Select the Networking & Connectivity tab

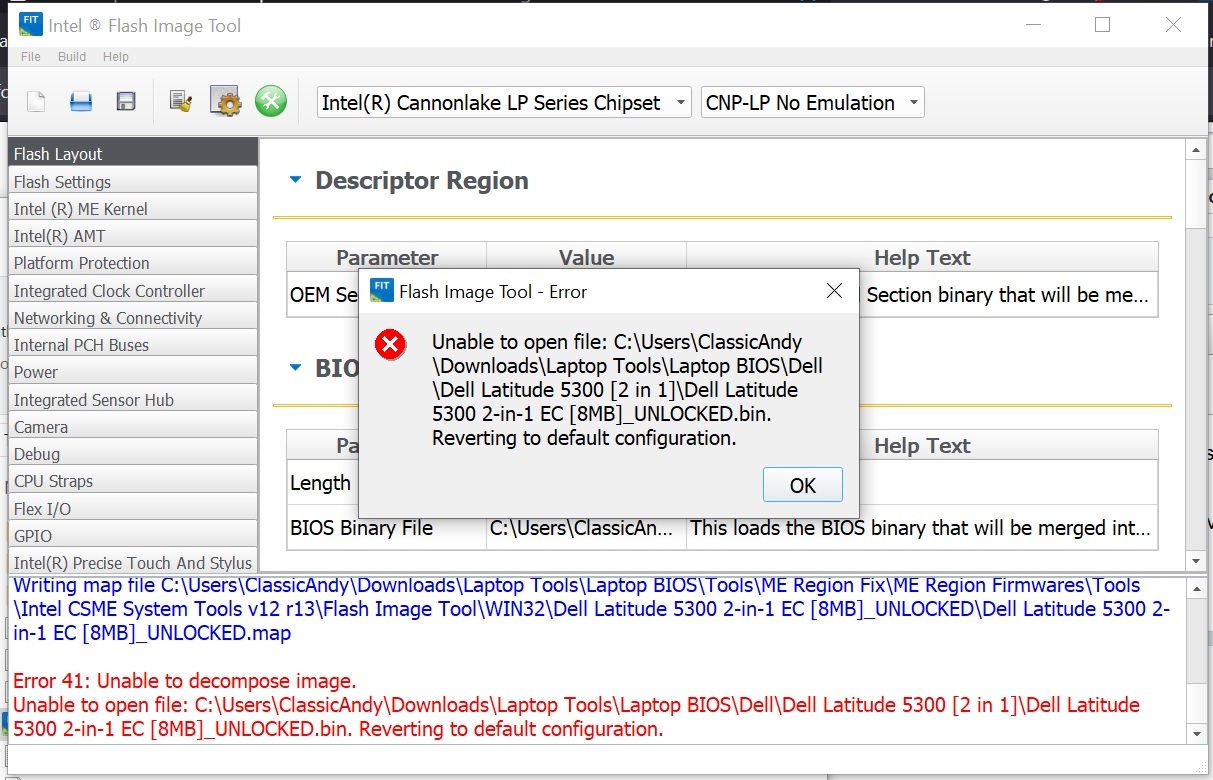[x=133, y=318]
